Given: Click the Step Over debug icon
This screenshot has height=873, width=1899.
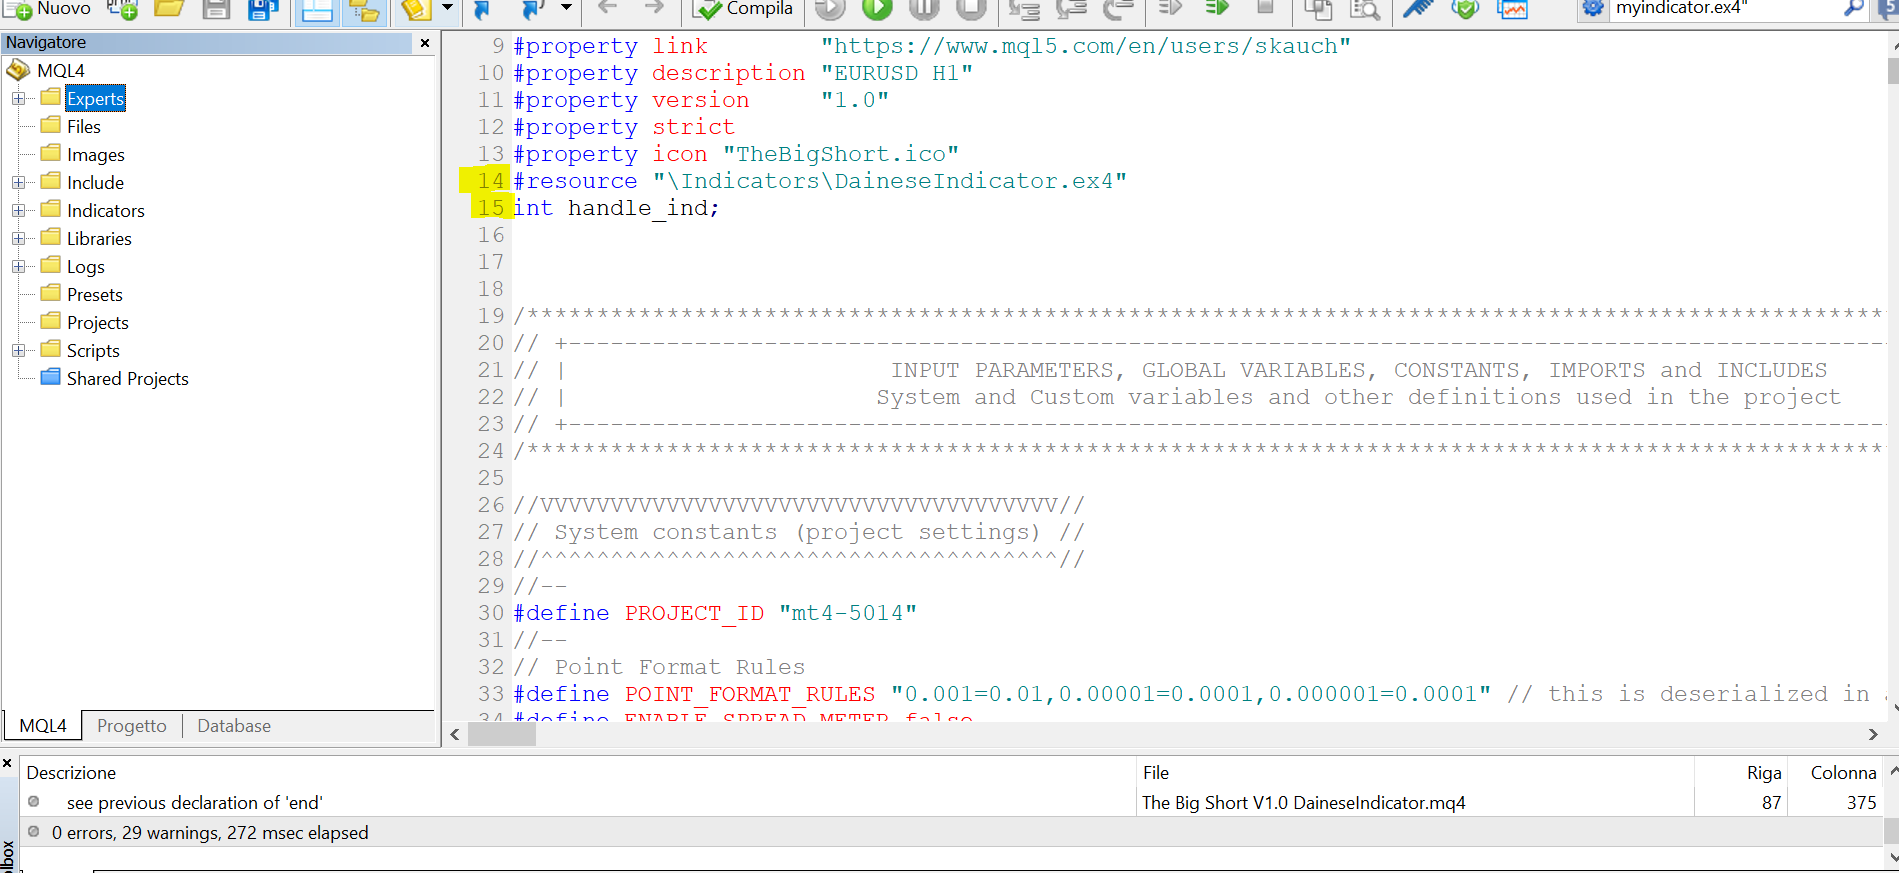Looking at the screenshot, I should [1071, 9].
